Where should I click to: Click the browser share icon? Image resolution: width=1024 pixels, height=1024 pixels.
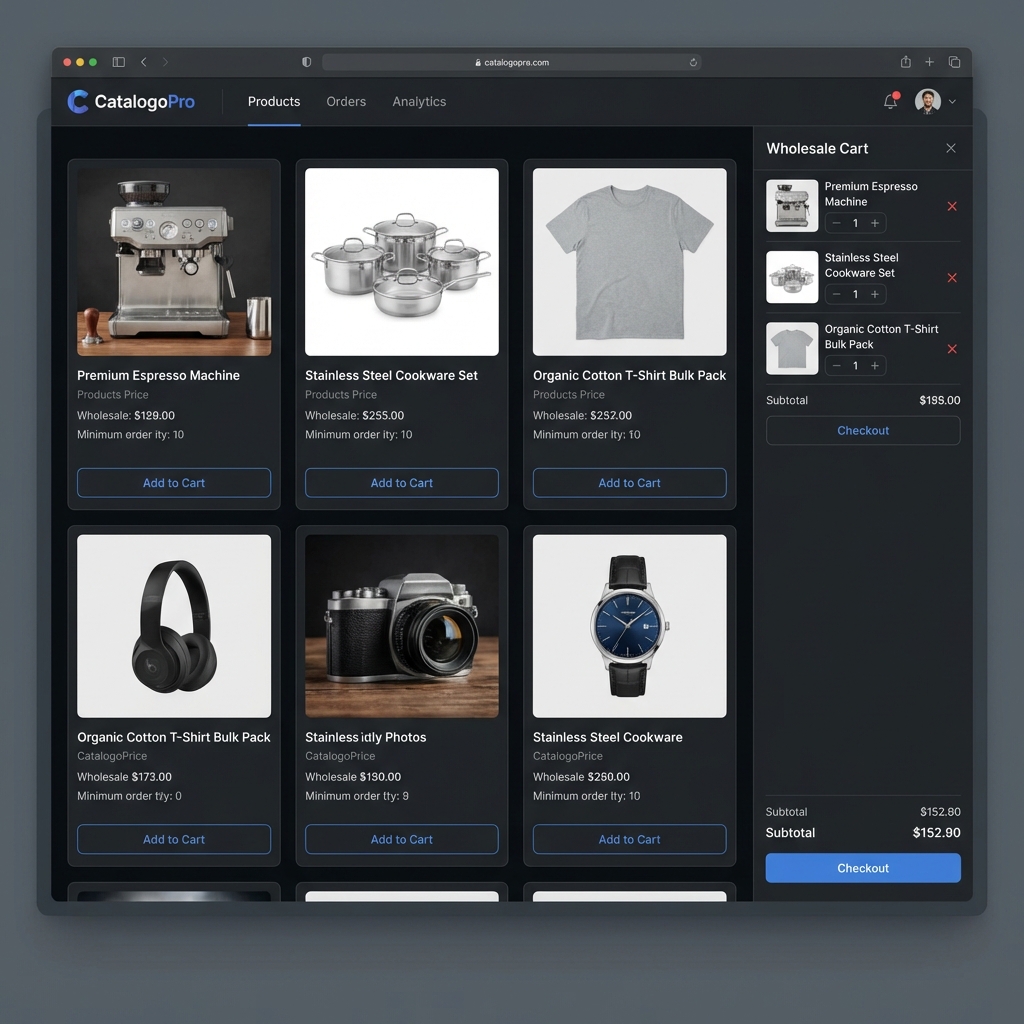coord(905,62)
